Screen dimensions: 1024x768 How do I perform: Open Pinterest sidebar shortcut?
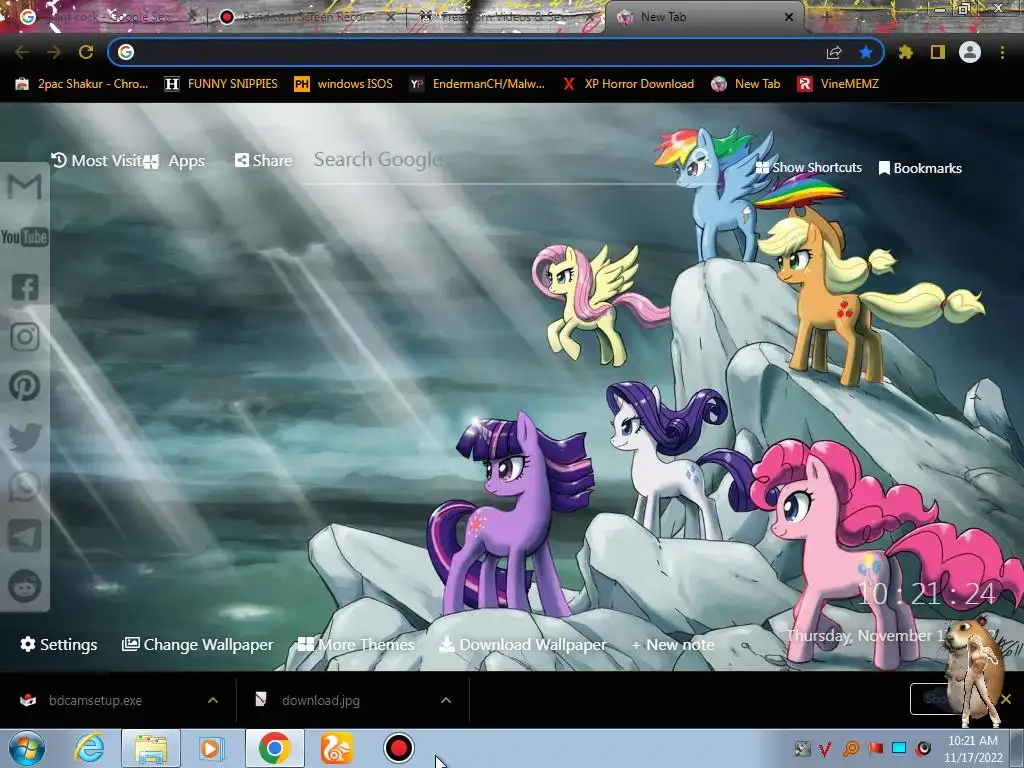point(24,387)
